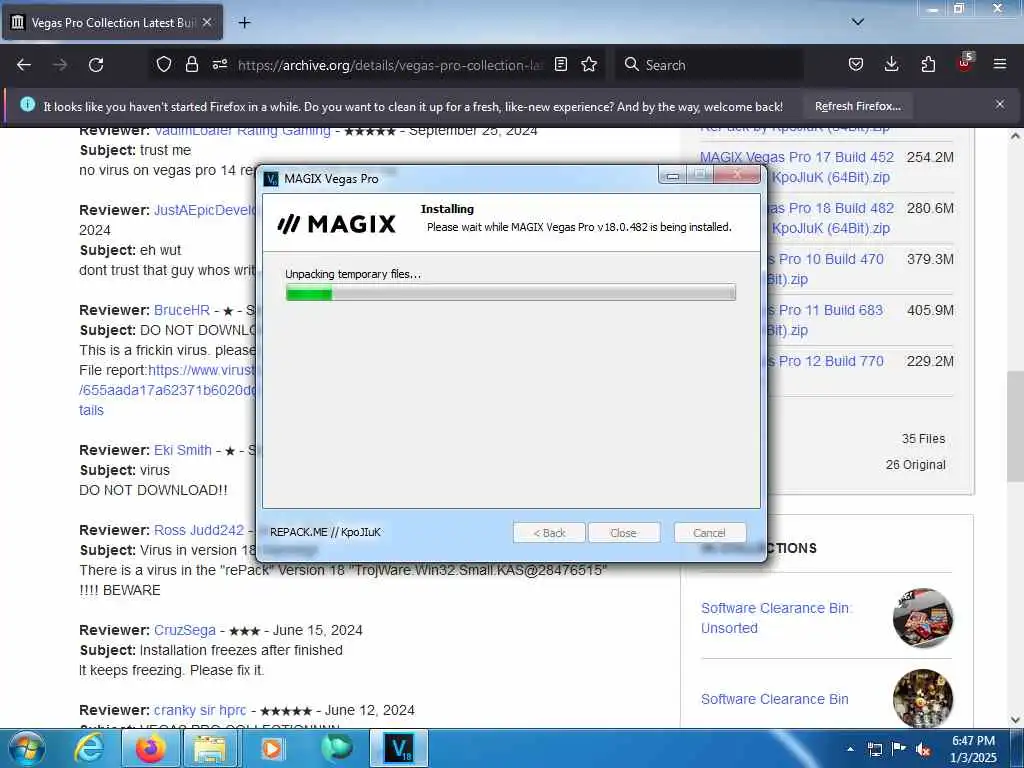1024x768 pixels.
Task: Switch to Firefox in the taskbar
Action: coord(150,748)
